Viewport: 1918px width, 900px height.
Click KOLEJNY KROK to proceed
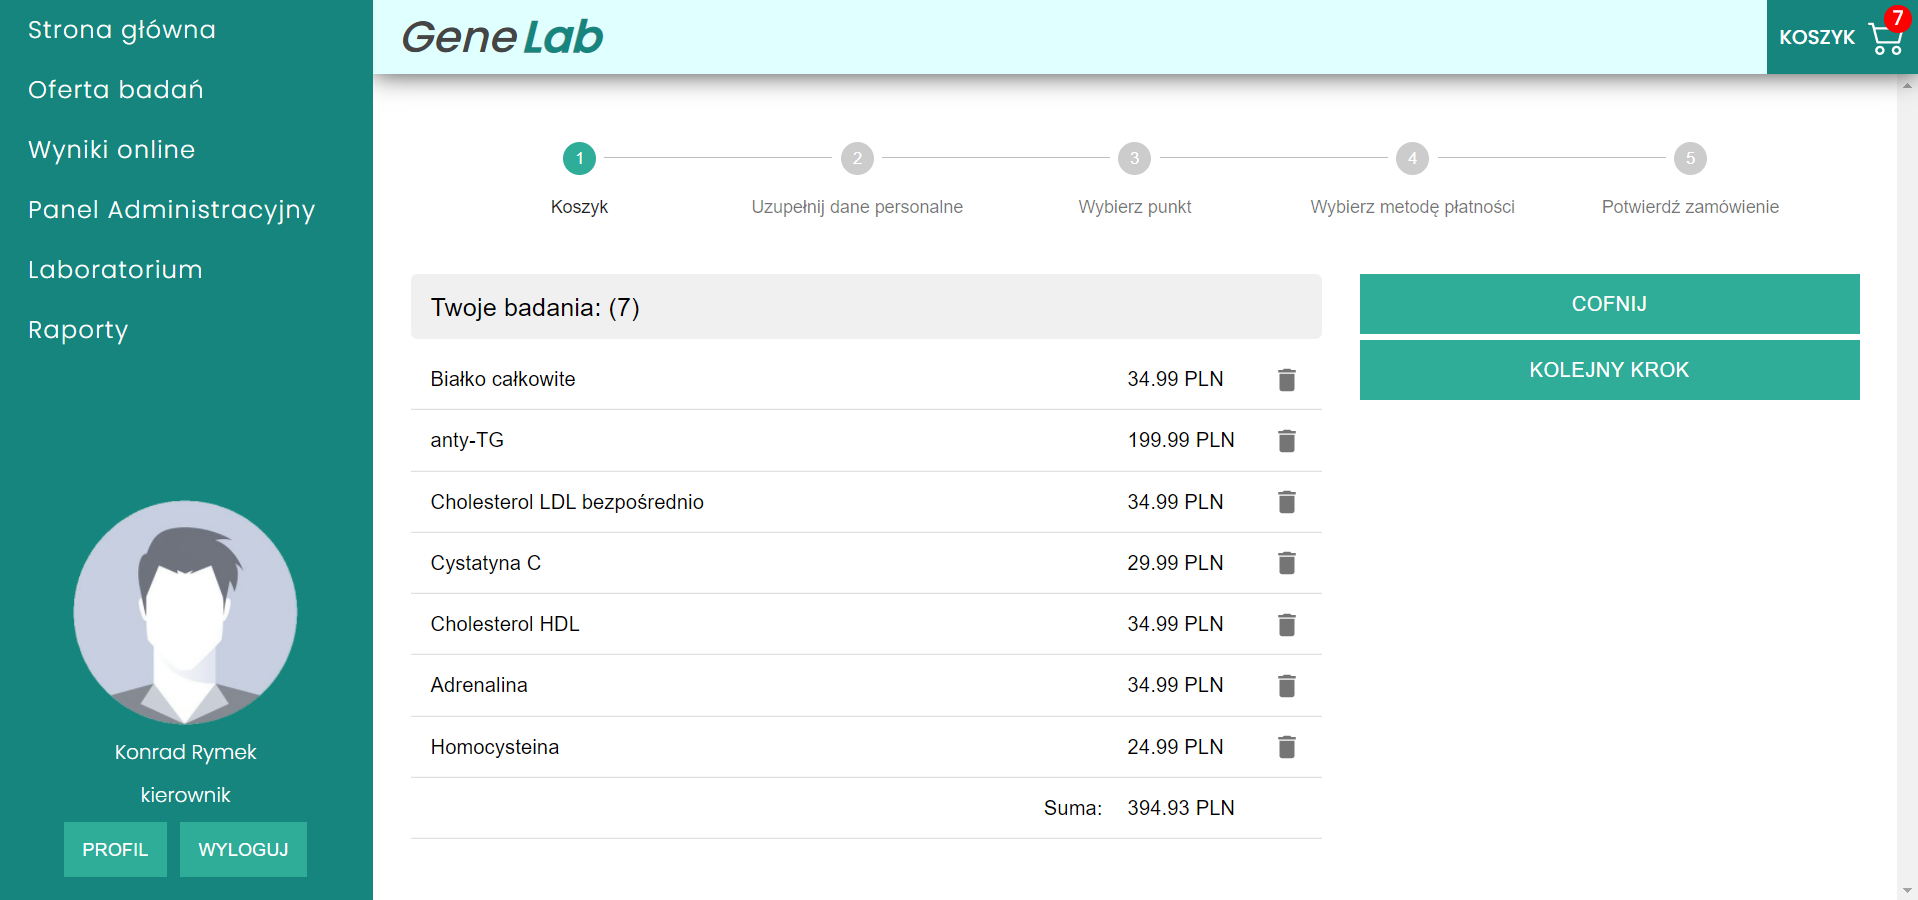point(1608,370)
